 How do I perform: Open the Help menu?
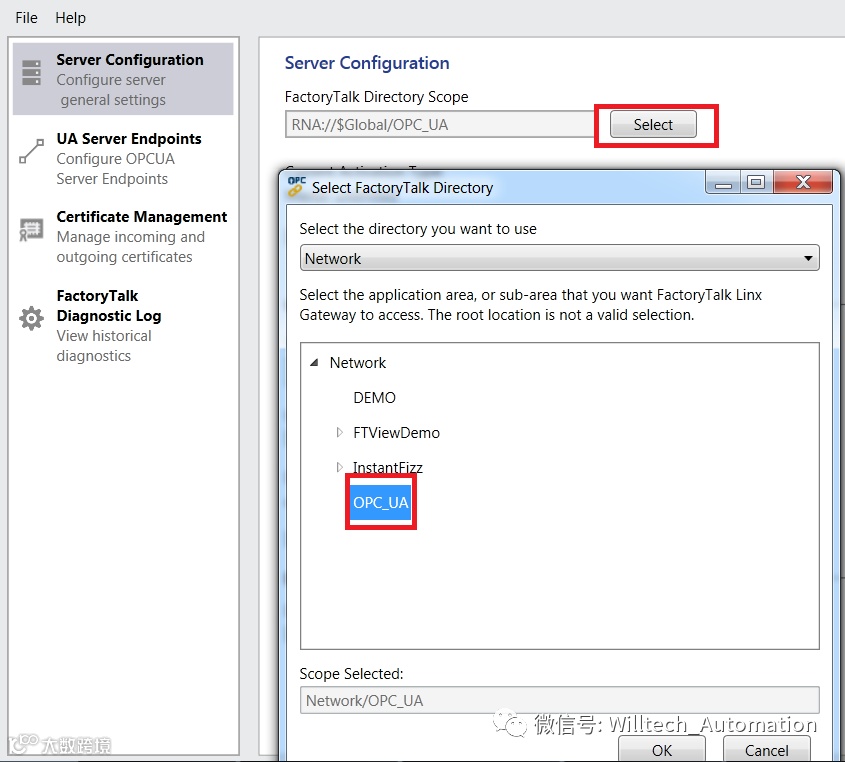70,18
